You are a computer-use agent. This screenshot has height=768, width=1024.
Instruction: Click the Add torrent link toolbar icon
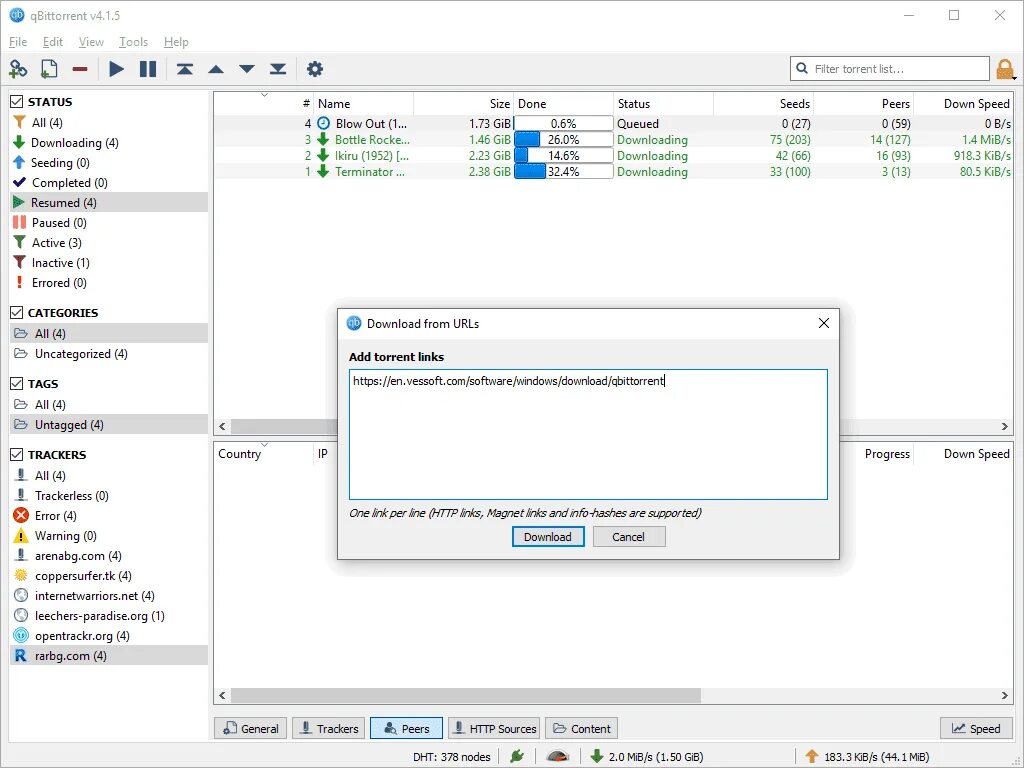18,69
